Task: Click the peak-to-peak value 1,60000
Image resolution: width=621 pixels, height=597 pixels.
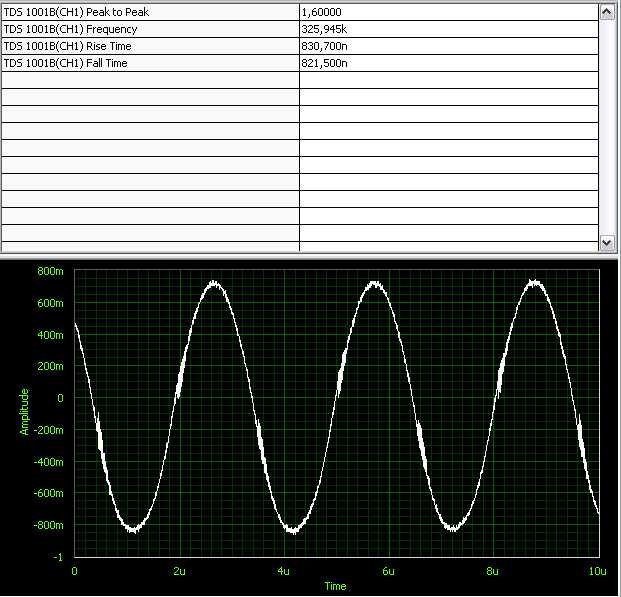Action: point(321,12)
